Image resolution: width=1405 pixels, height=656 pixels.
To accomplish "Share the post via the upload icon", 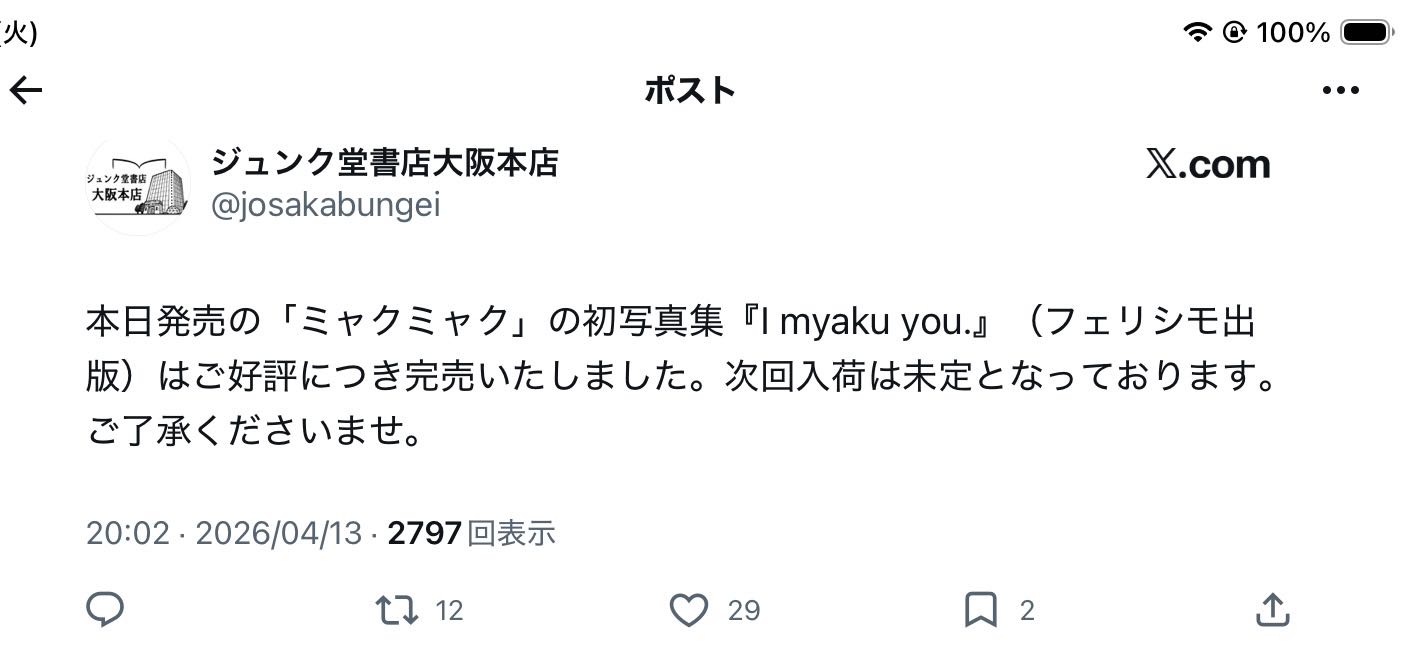I will (x=1271, y=609).
